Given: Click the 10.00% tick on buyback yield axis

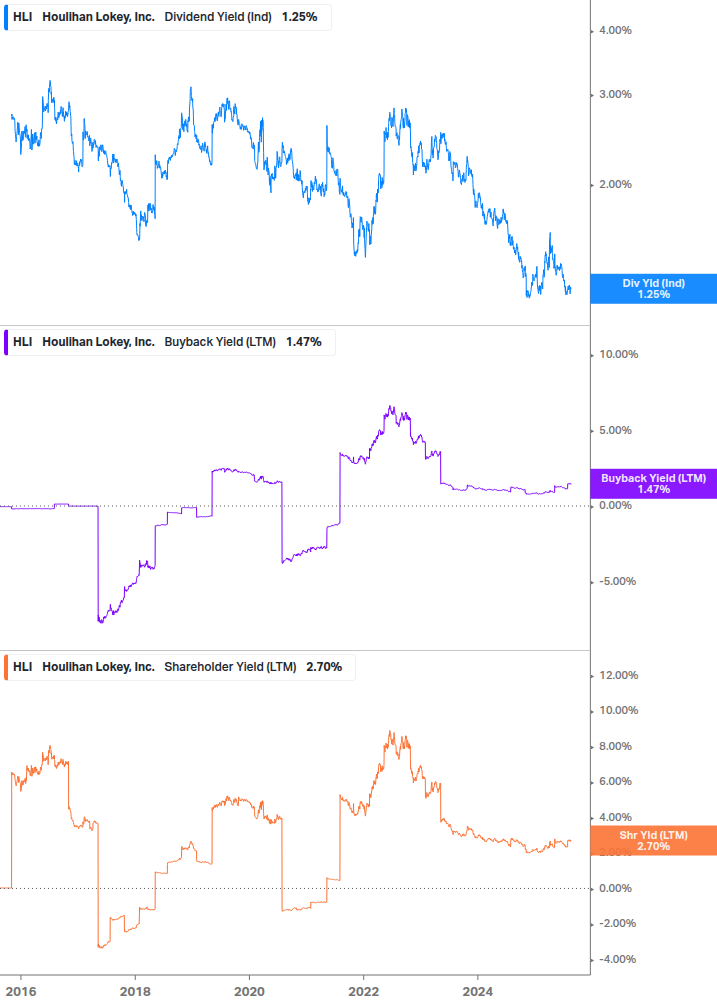Looking at the screenshot, I should (618, 354).
